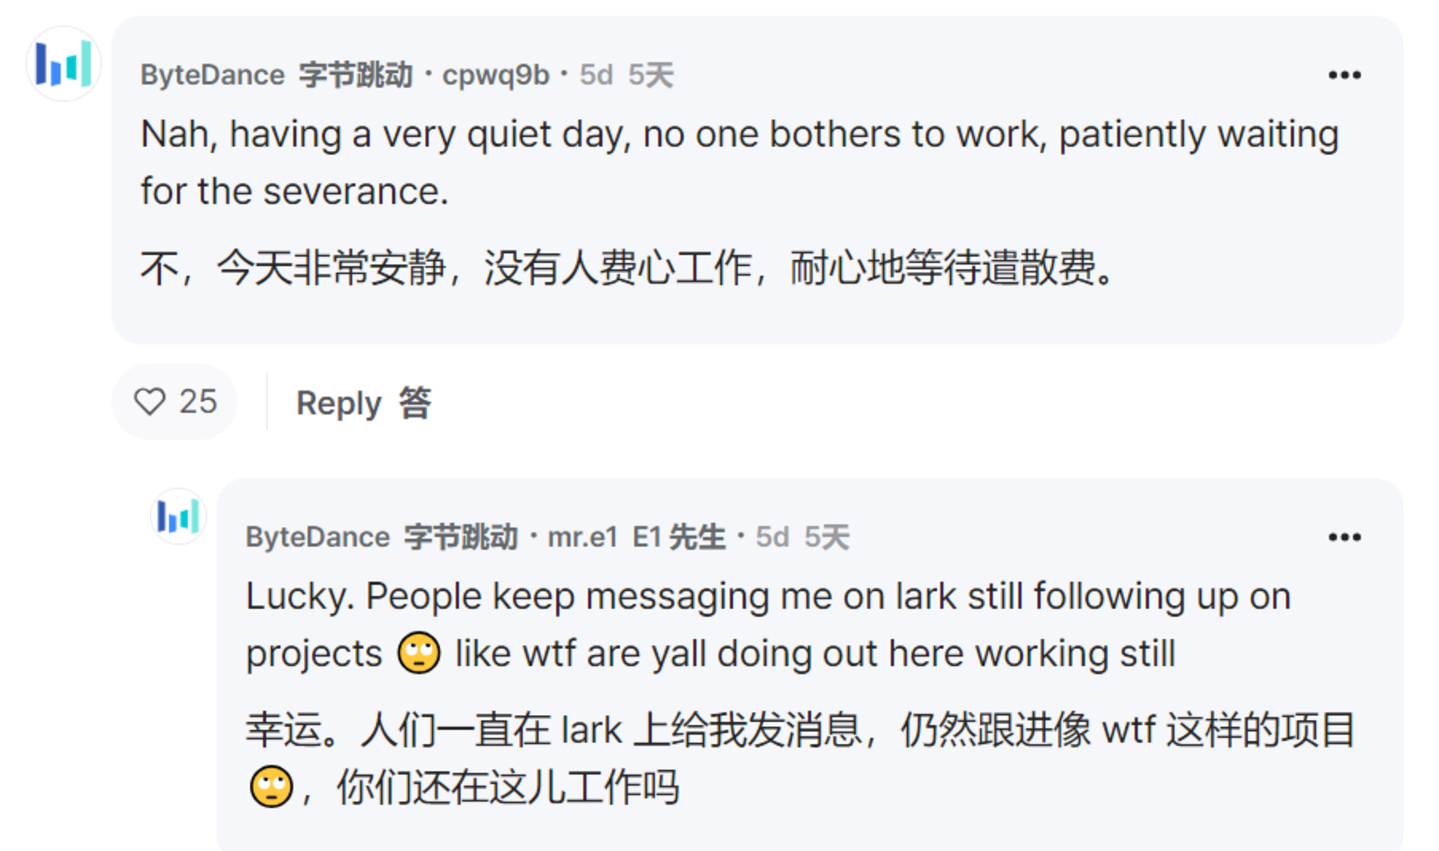Like the comment with the heart icon

coord(150,402)
